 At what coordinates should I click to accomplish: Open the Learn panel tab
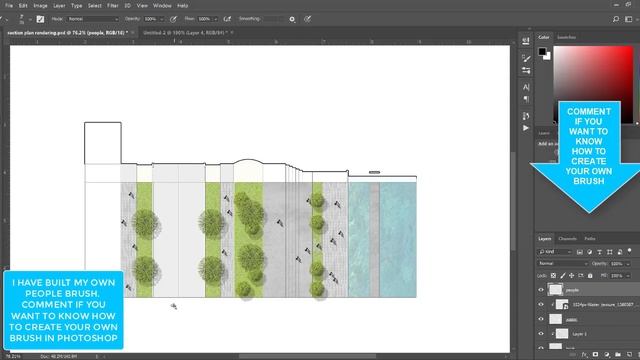coord(544,133)
